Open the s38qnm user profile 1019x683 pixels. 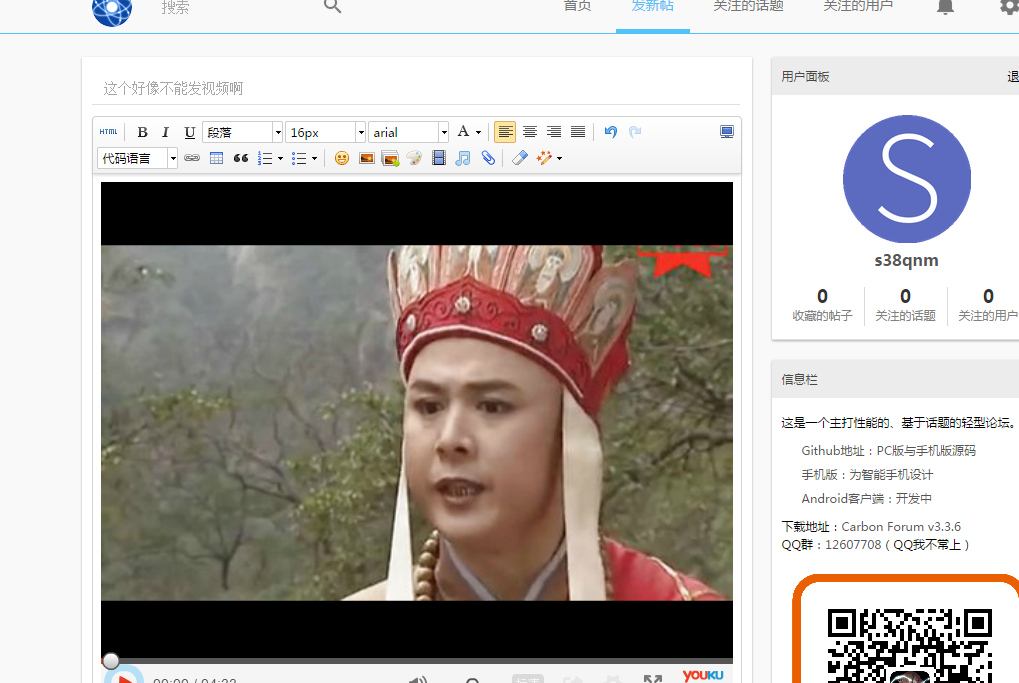(x=906, y=261)
